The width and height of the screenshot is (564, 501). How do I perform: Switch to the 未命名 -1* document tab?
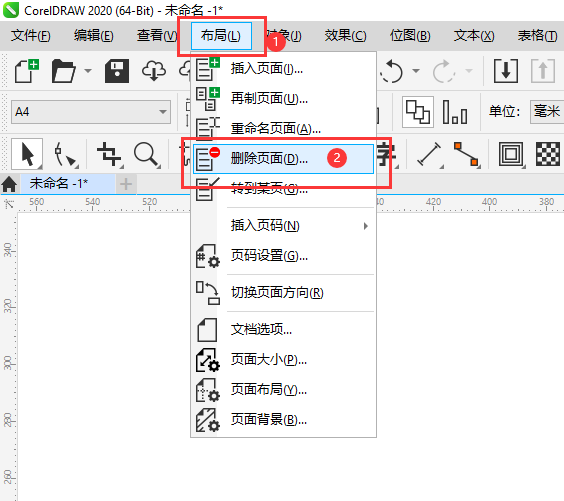68,183
